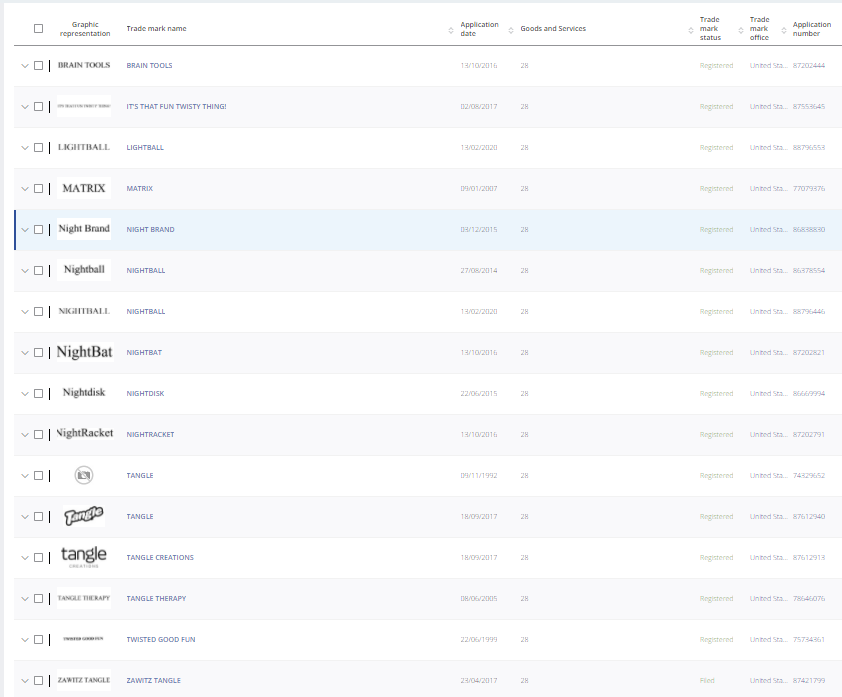The image size is (842, 697).
Task: Expand the NIGHTRACKET row chevron
Action: 25,435
